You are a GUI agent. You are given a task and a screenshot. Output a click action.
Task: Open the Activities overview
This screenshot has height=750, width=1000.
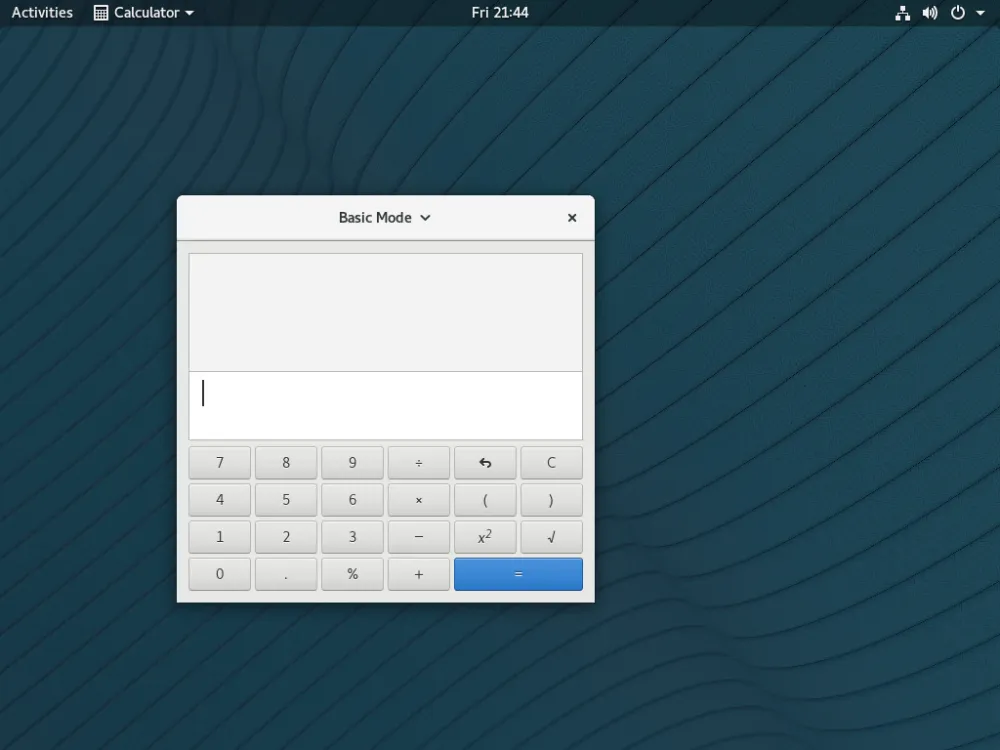pyautogui.click(x=41, y=13)
